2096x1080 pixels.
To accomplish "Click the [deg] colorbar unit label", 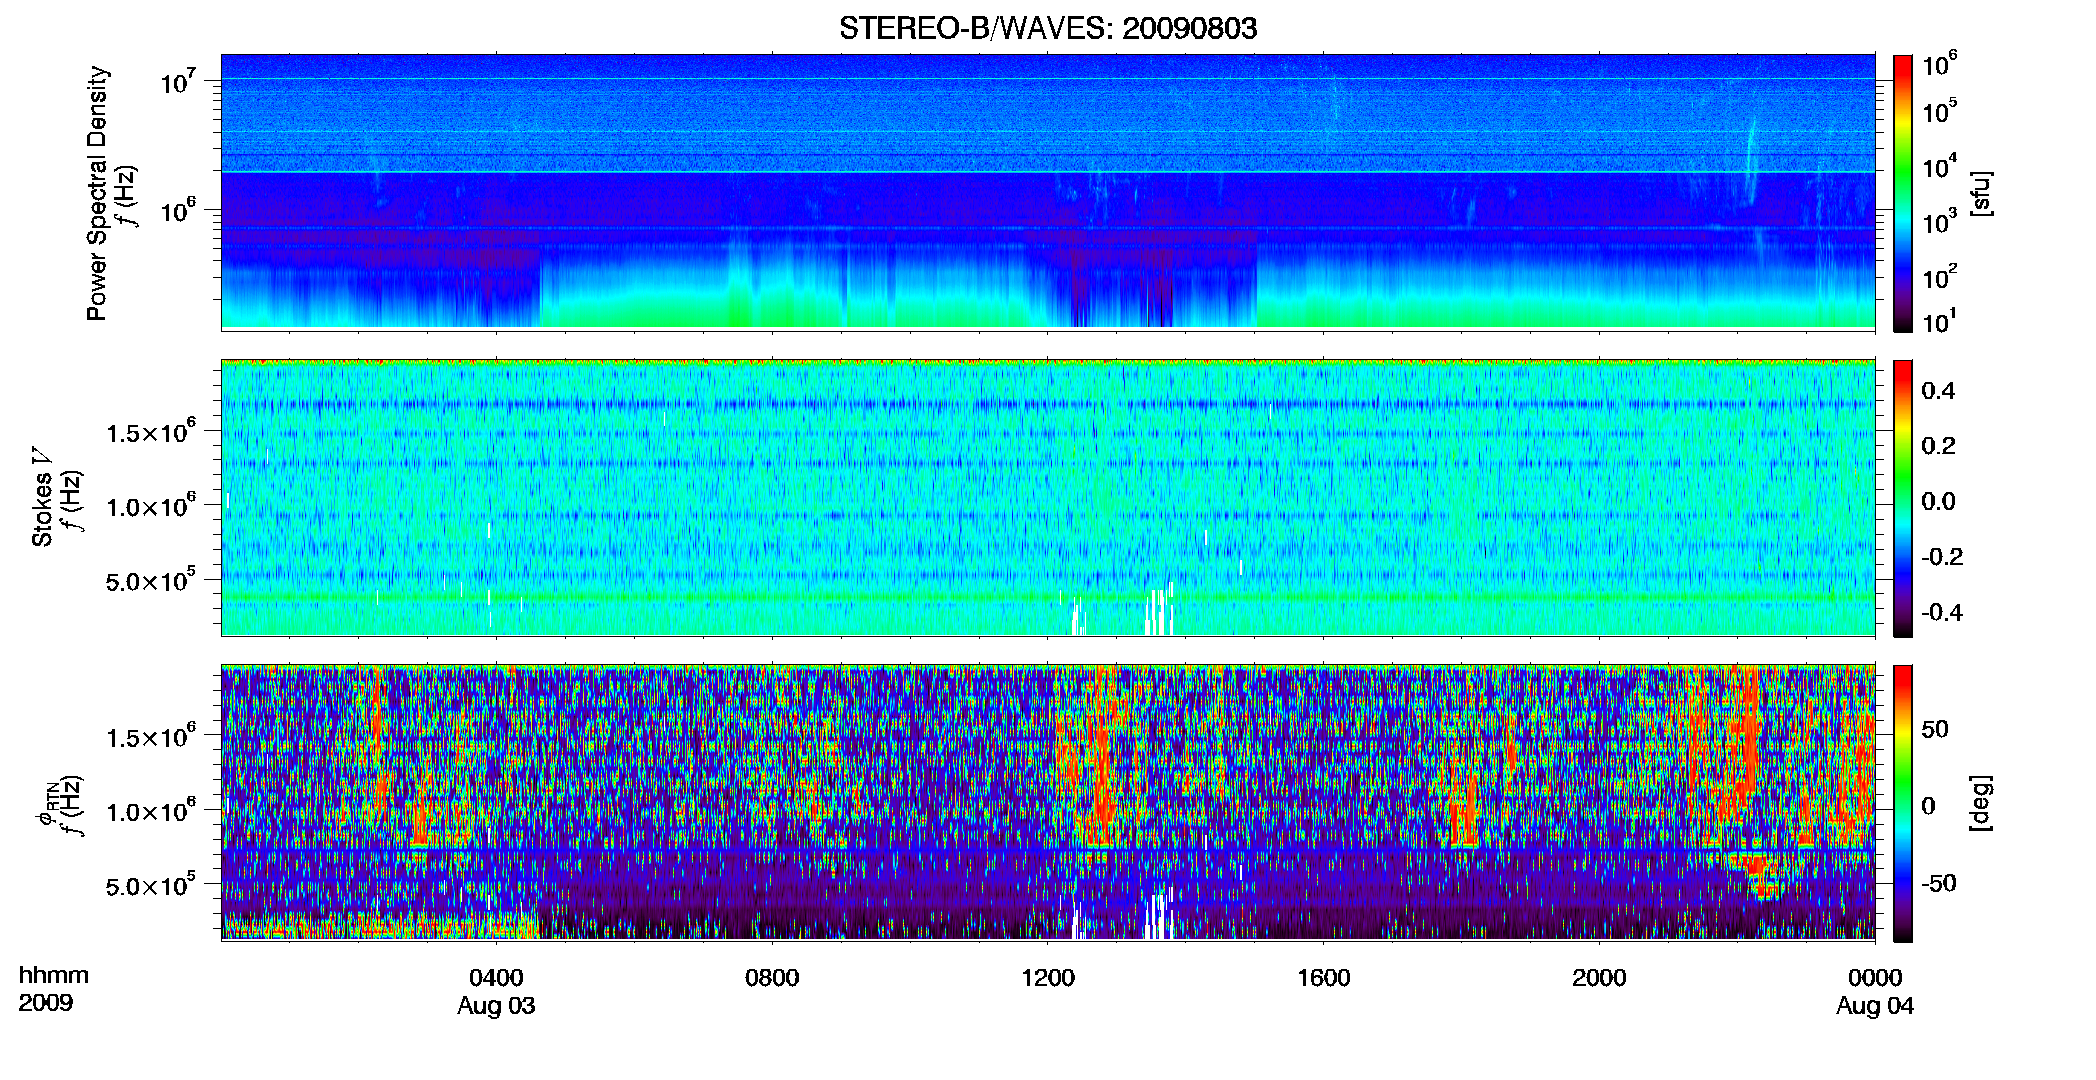I will pos(1981,803).
